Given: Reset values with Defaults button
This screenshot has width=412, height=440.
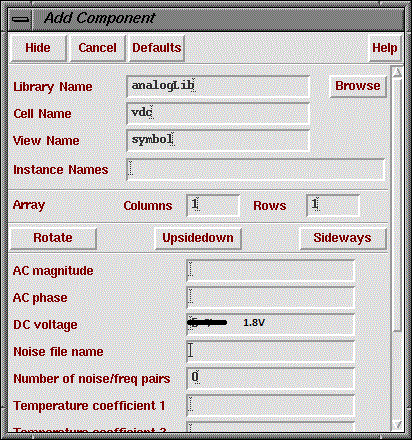Looking at the screenshot, I should pyautogui.click(x=157, y=48).
